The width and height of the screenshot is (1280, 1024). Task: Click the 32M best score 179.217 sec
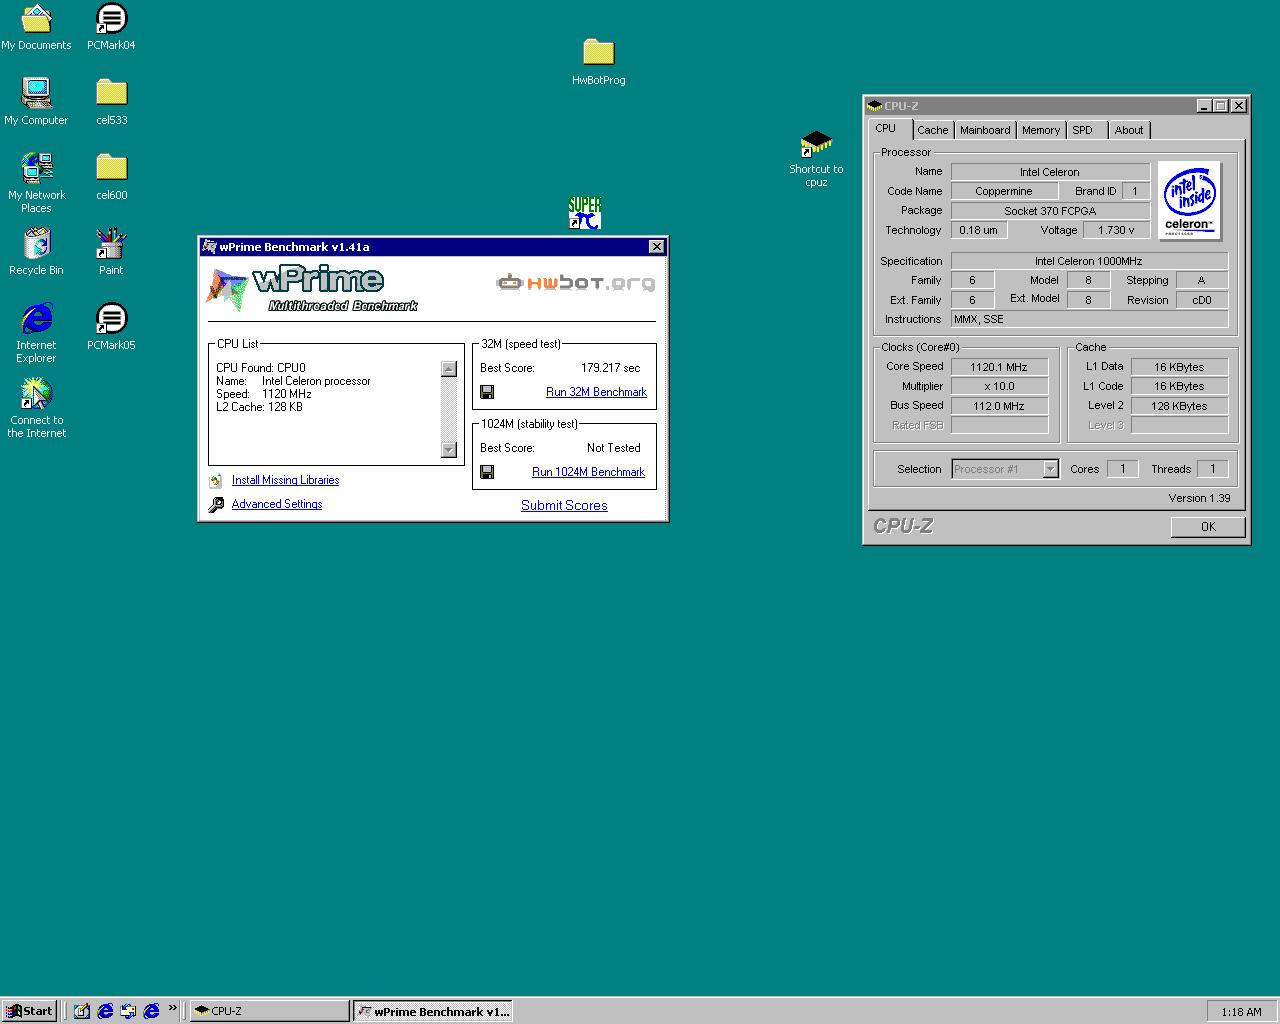(x=610, y=368)
